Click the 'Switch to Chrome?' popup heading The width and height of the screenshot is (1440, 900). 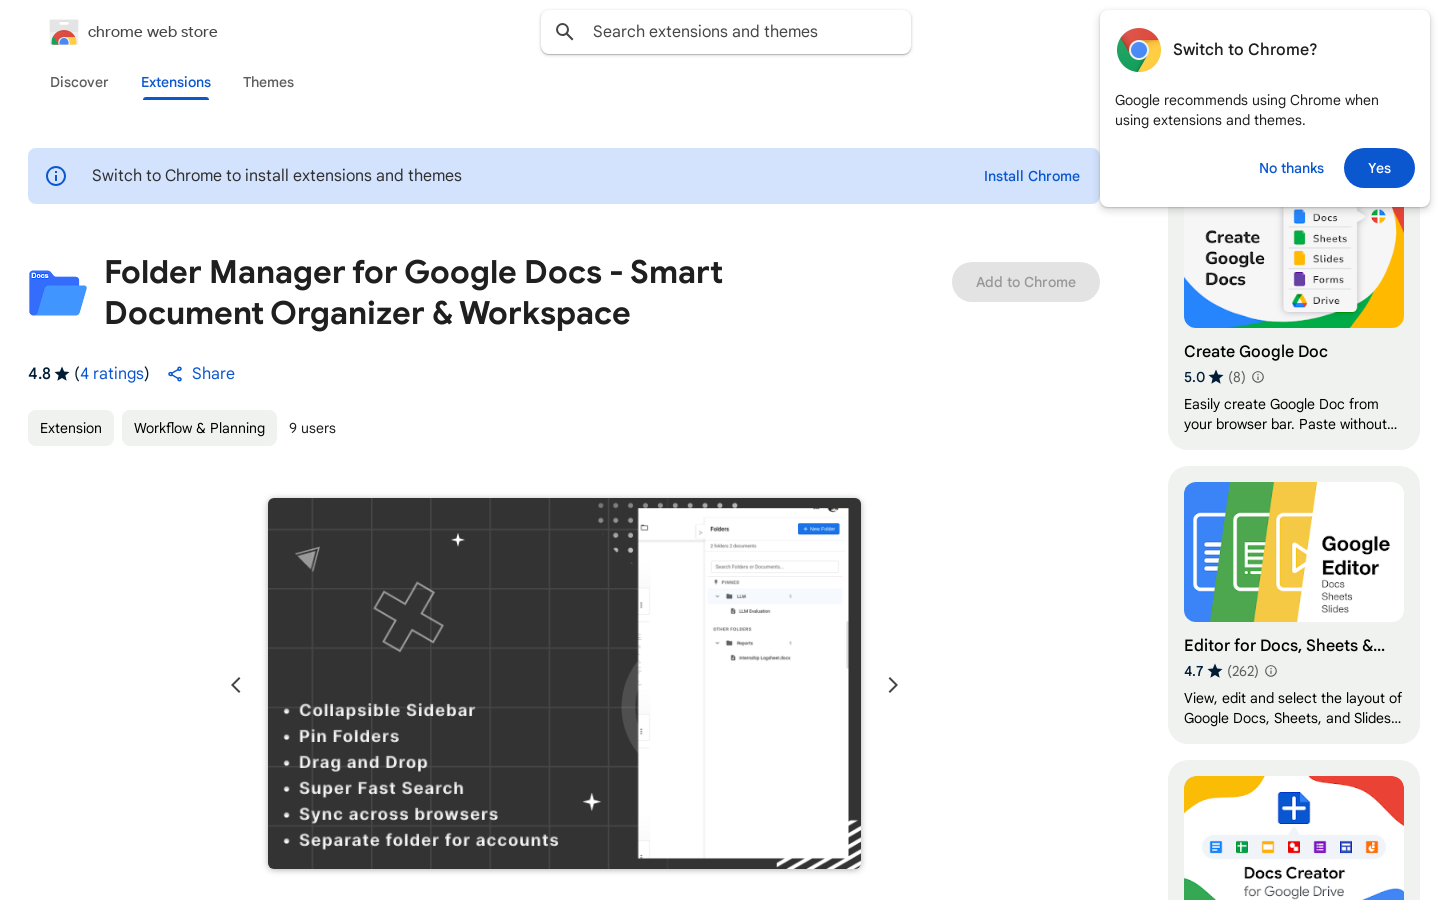click(1245, 50)
